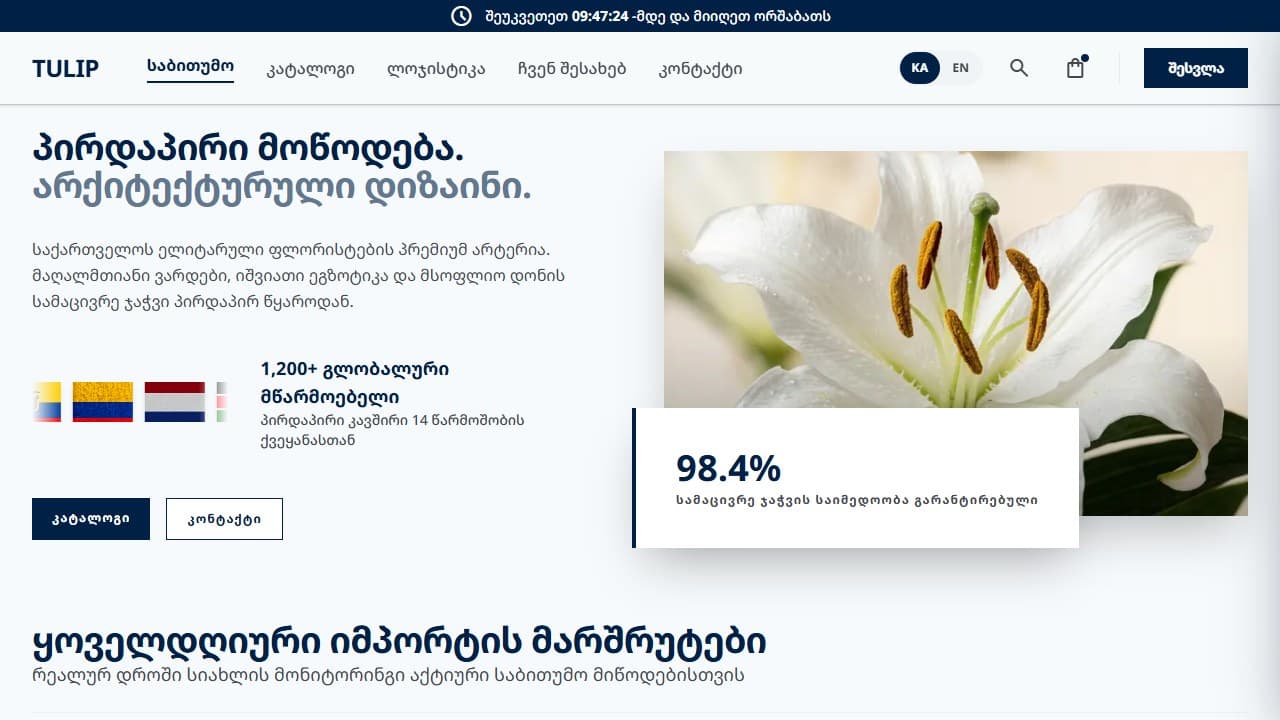Switch language to KA
This screenshot has width=1280, height=720.
pos(920,68)
